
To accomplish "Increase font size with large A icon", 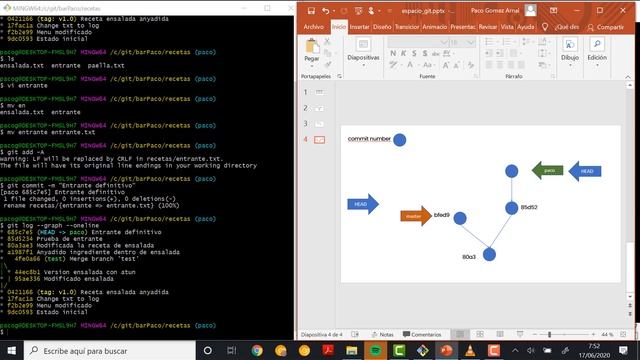I will click(x=446, y=65).
